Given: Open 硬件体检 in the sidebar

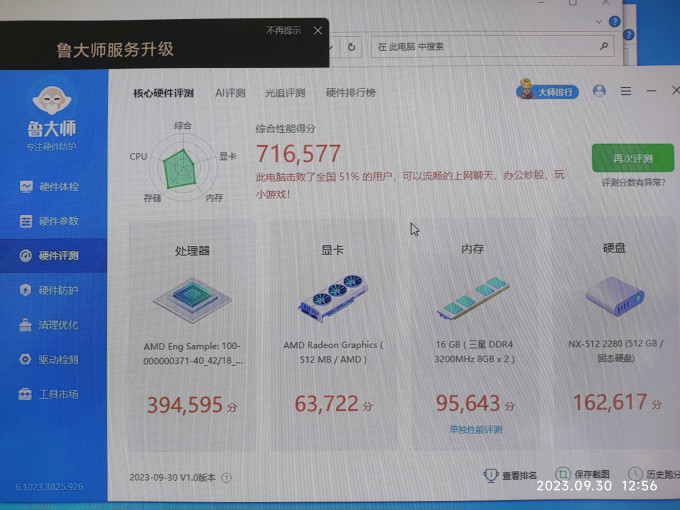Looking at the screenshot, I should [x=49, y=187].
